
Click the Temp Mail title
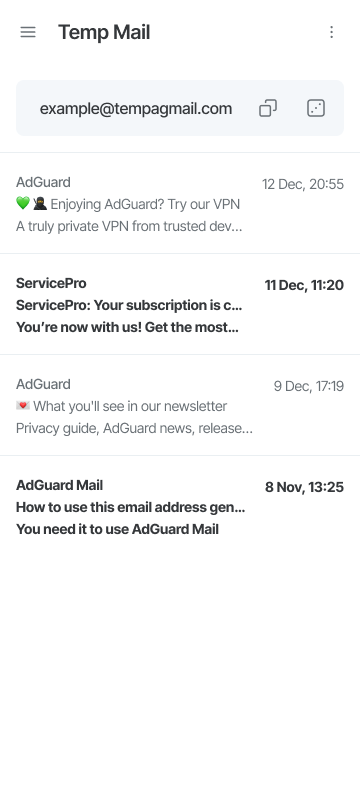click(x=104, y=32)
